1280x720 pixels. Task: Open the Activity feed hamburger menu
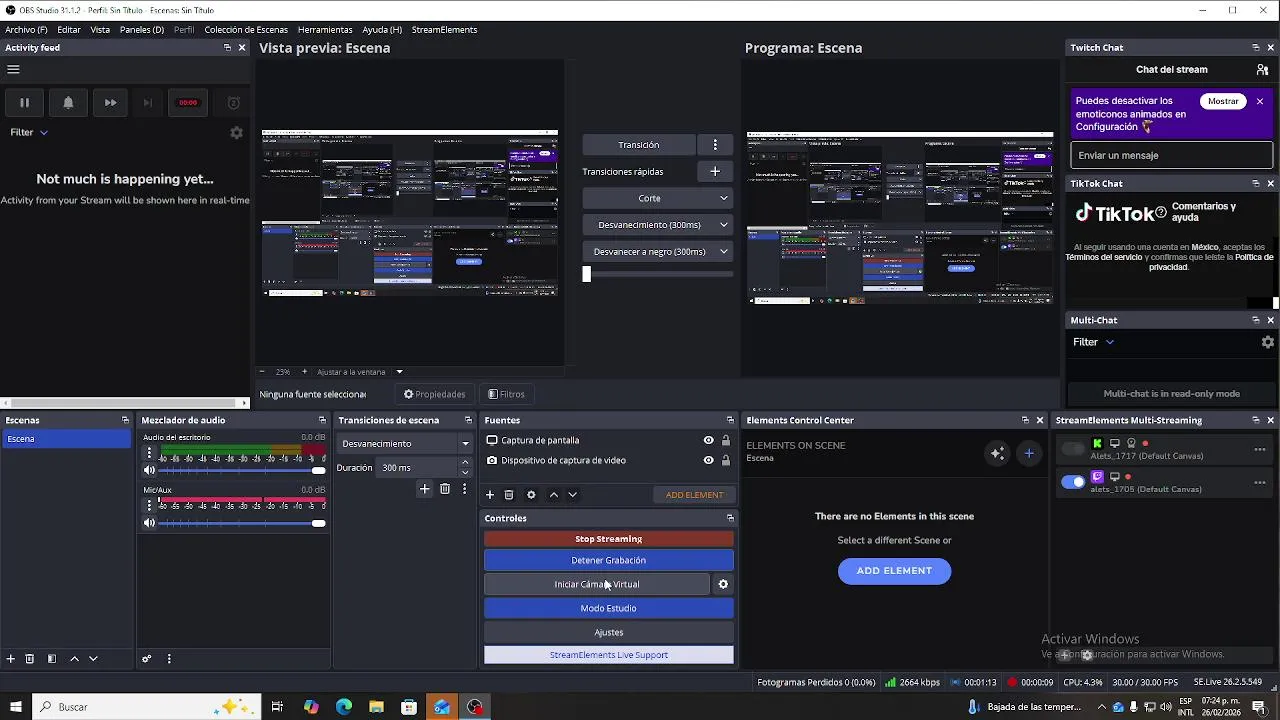13,70
